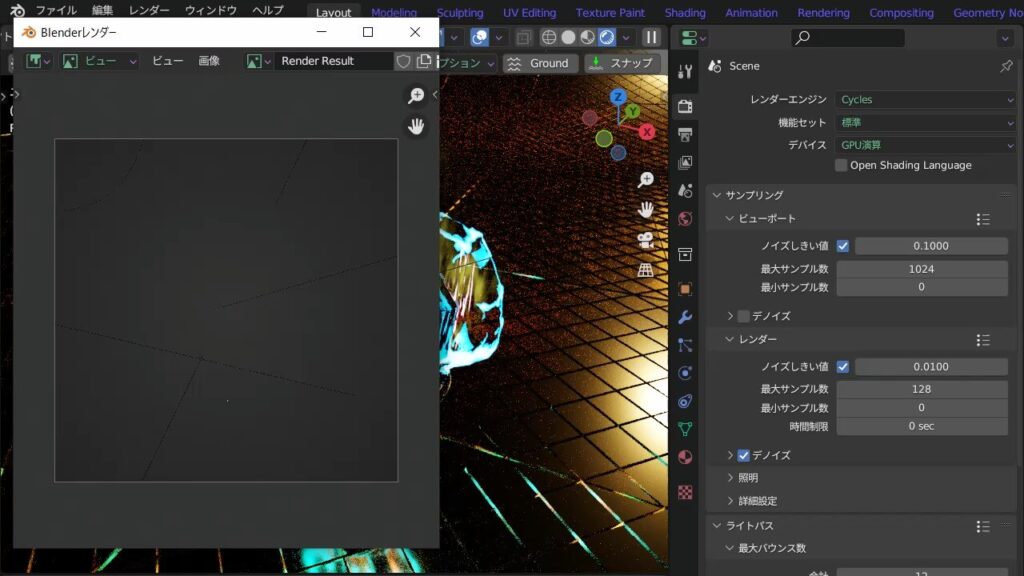
Task: Open the Window (ウィンドウ) menu
Action: click(x=210, y=10)
